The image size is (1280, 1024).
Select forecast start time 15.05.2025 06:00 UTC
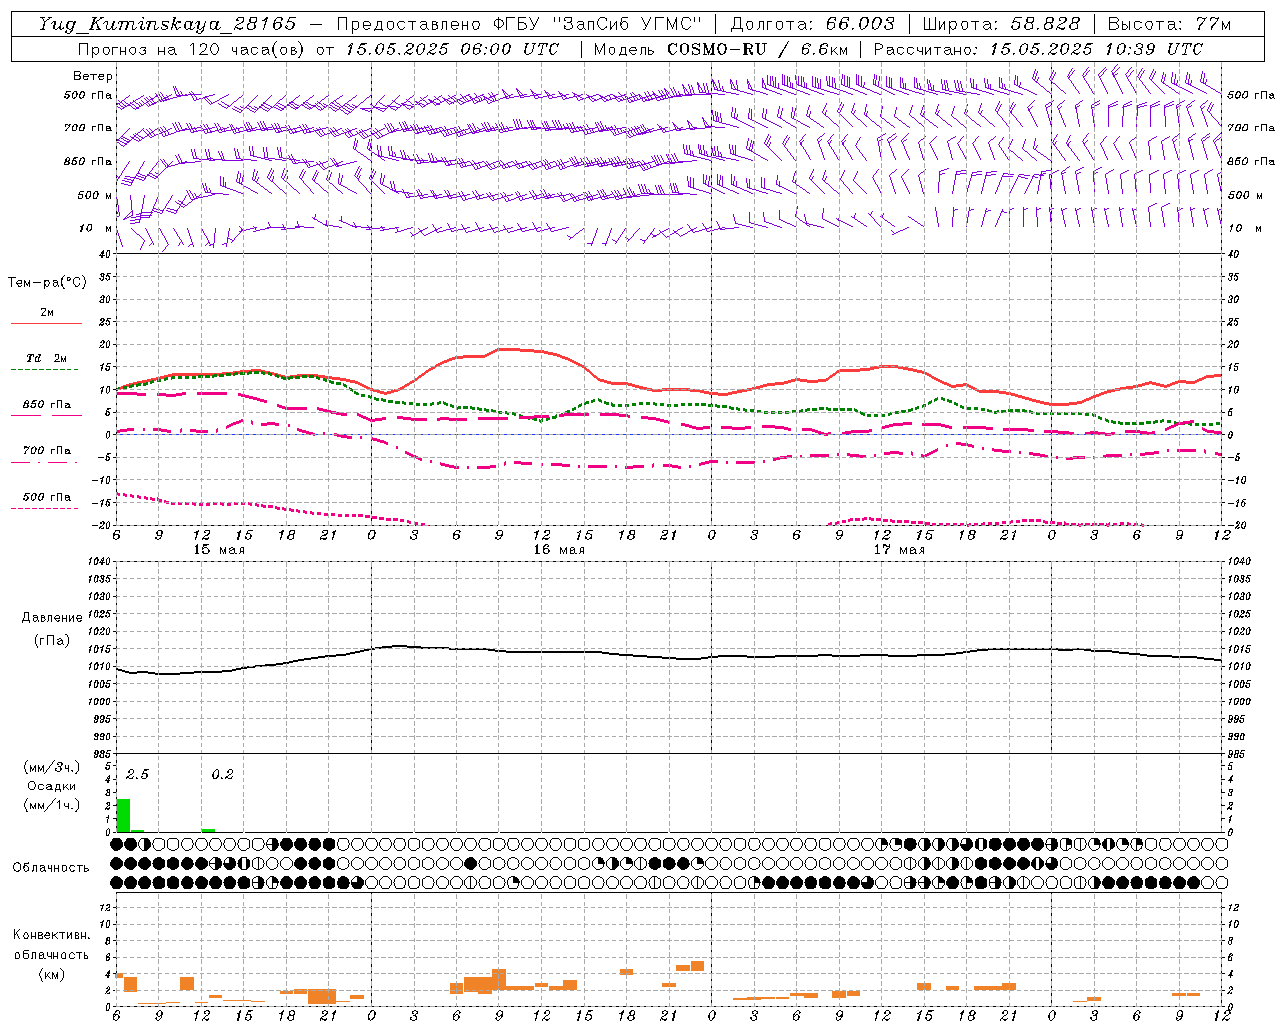(451, 49)
